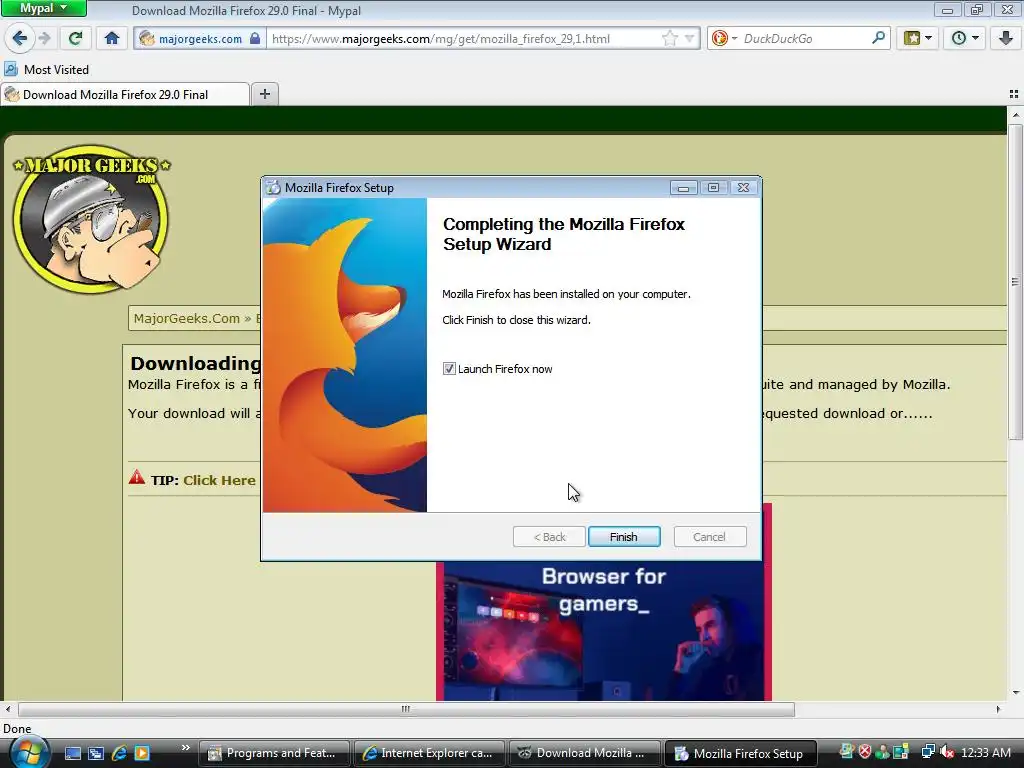Open the URL history dropdown arrow

(x=689, y=39)
